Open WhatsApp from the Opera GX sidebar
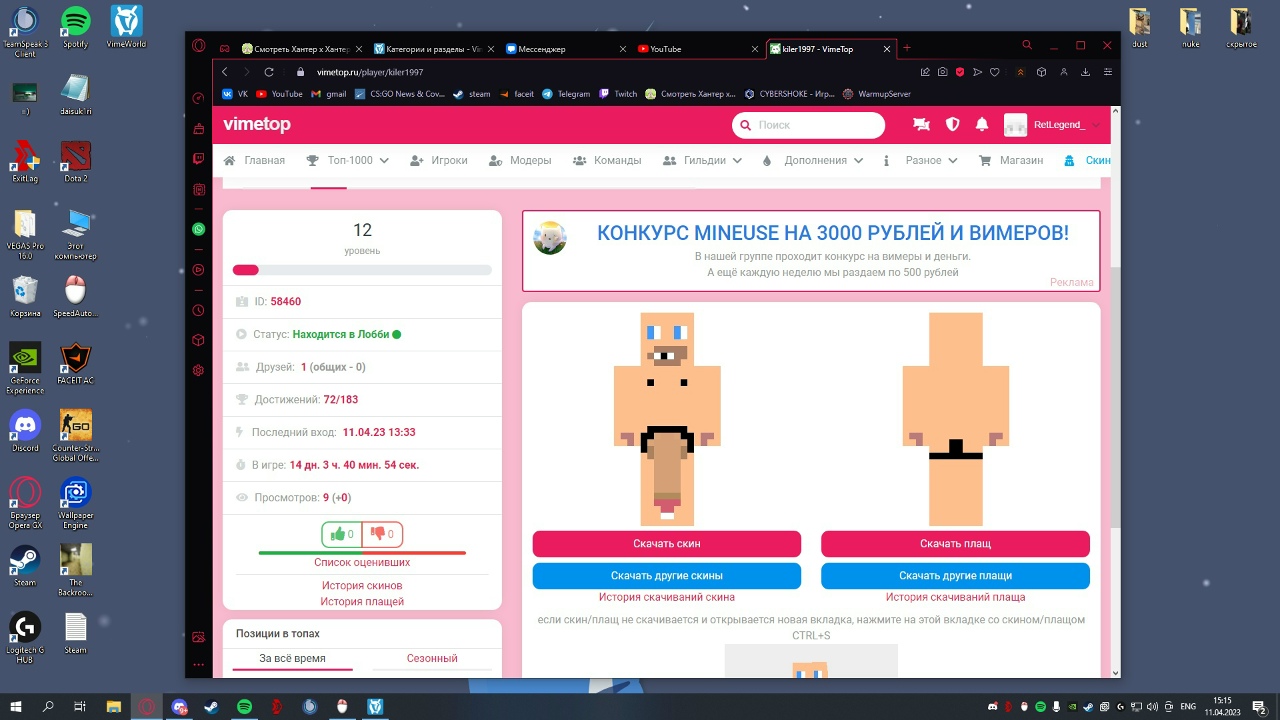Viewport: 1280px width, 720px height. pos(199,229)
